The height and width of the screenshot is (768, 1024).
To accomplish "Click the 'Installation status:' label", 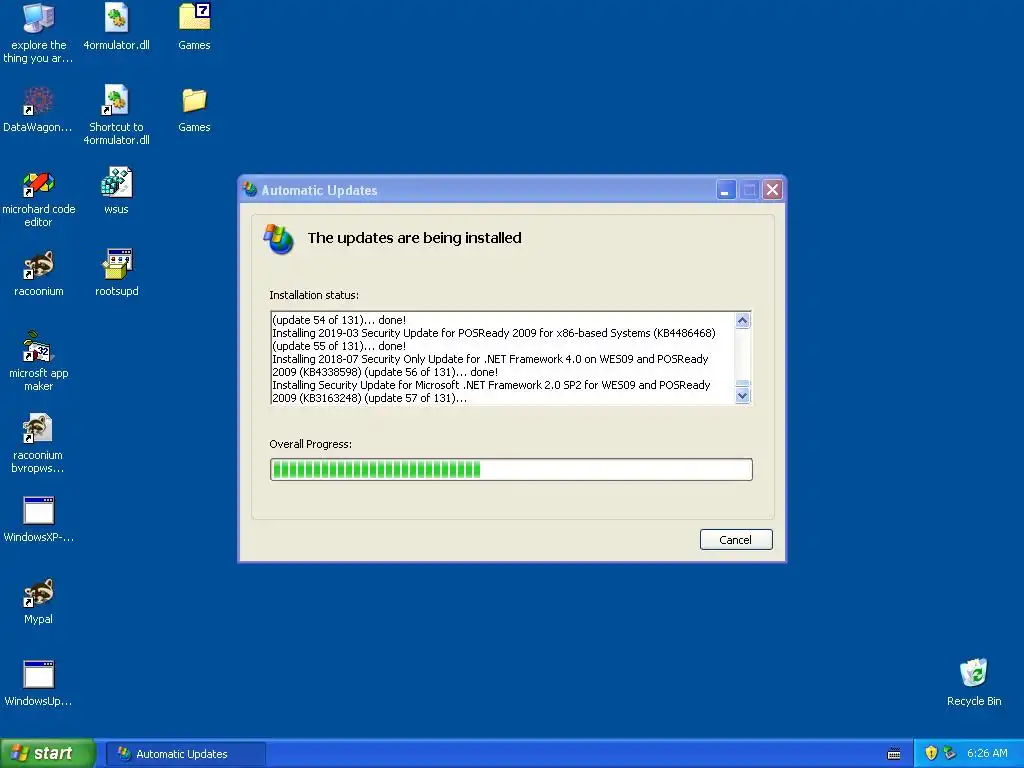I will tap(314, 295).
